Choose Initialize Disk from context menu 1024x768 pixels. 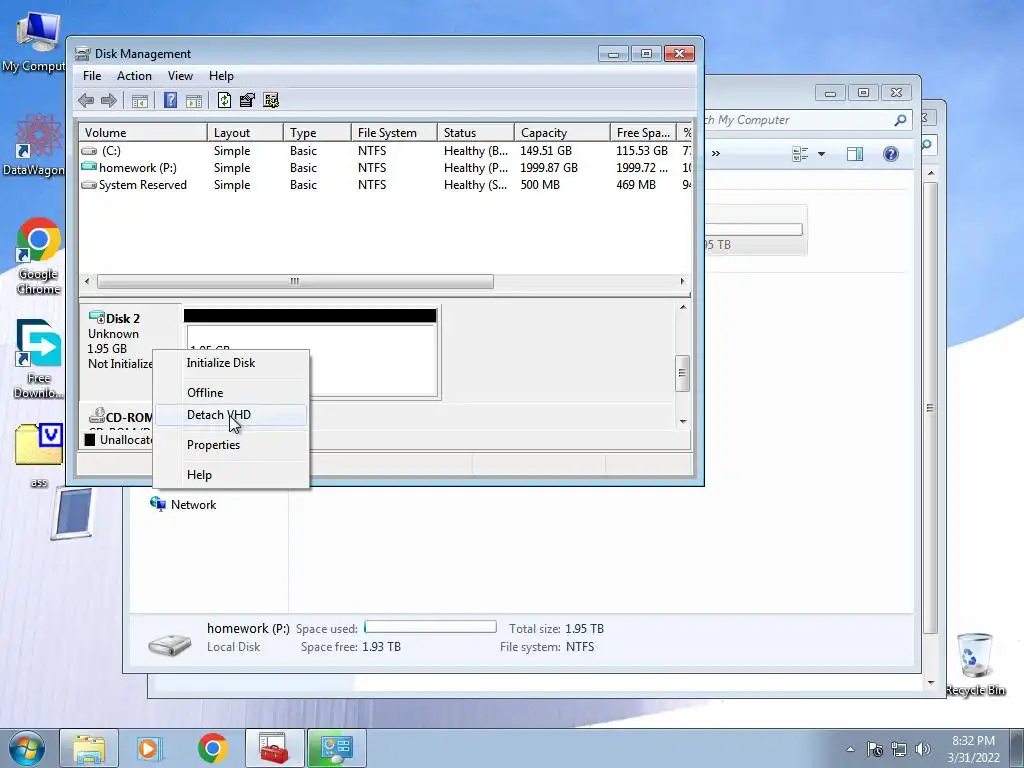231,363
